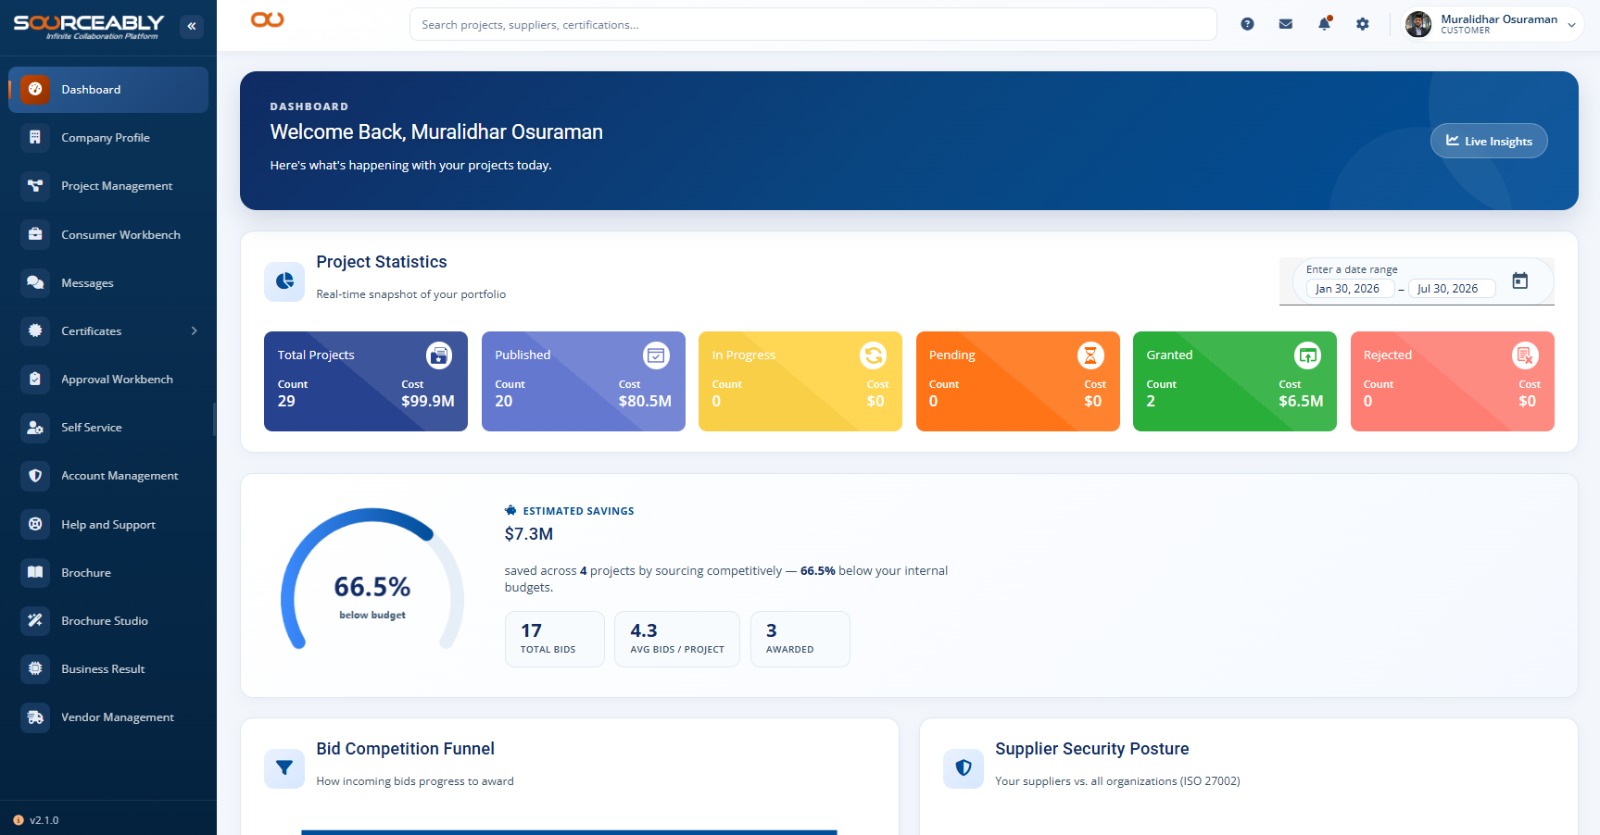1600x835 pixels.
Task: Navigate to Consumer Workbench
Action: [x=108, y=235]
